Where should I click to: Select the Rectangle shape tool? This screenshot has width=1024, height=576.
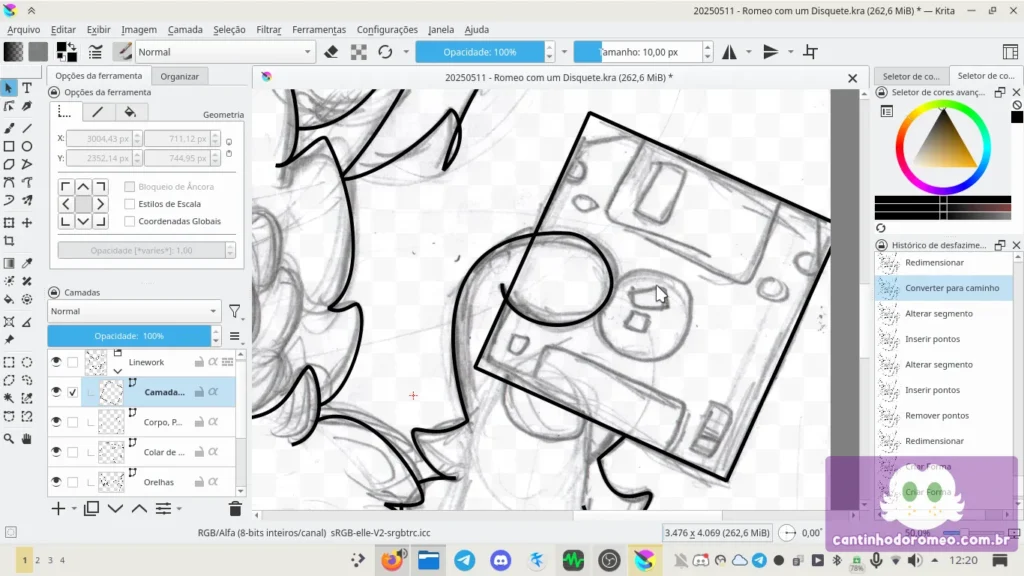coord(9,146)
